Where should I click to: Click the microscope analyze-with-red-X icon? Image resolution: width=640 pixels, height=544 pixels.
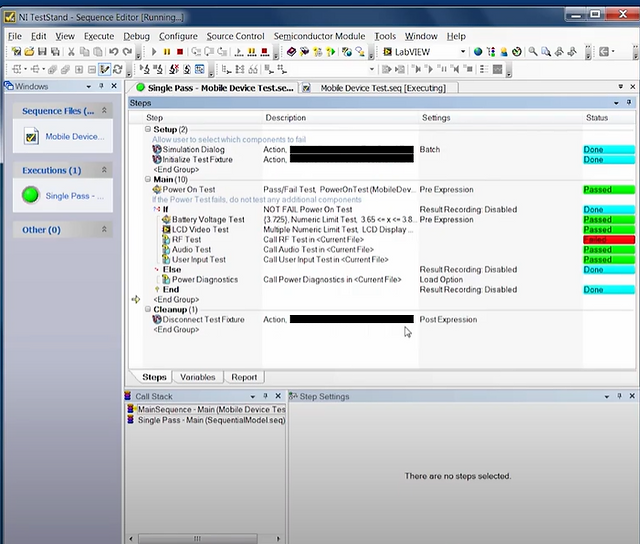coord(174,69)
